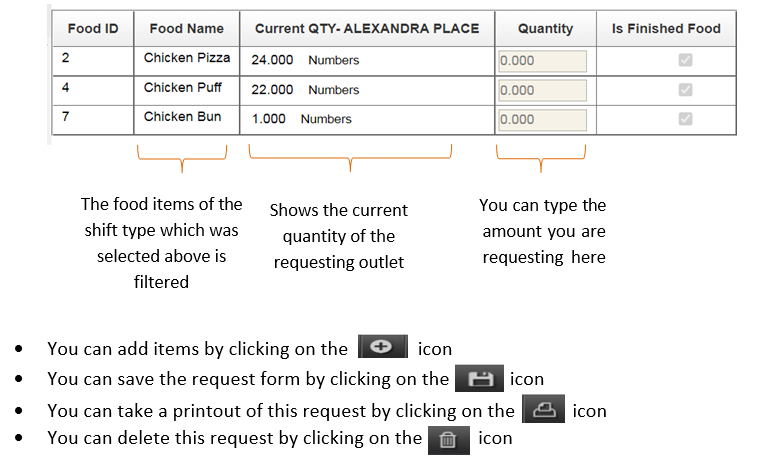Toggle Is Finished Food for Chicken Pizza
Viewport: 766px width, 473px height.
pyautogui.click(x=685, y=60)
